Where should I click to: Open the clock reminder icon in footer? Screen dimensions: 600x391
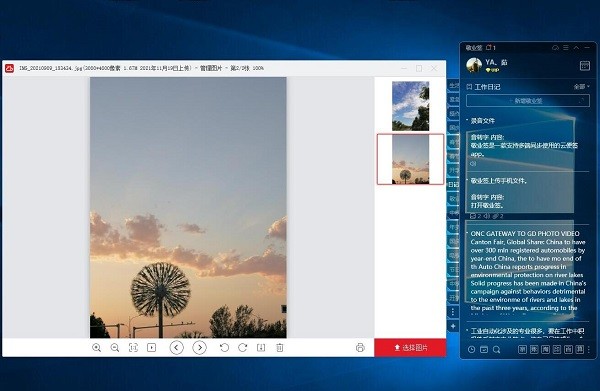point(471,350)
